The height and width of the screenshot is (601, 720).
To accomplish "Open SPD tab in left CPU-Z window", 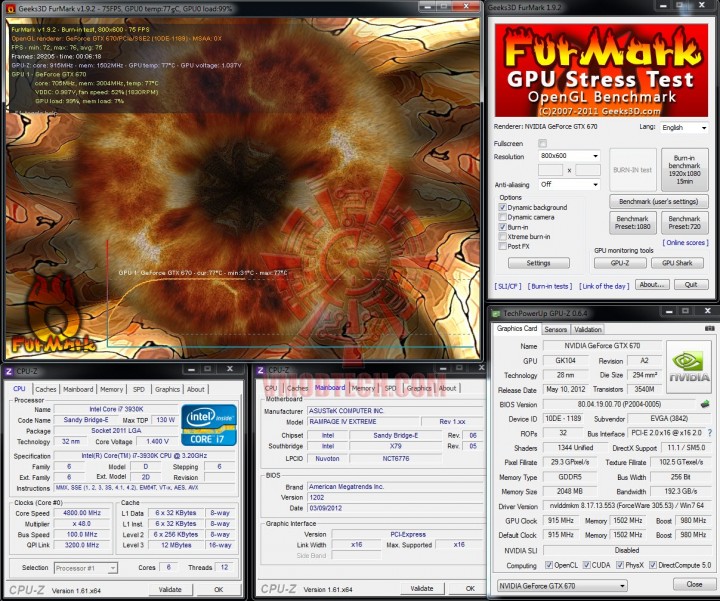I will pyautogui.click(x=139, y=389).
